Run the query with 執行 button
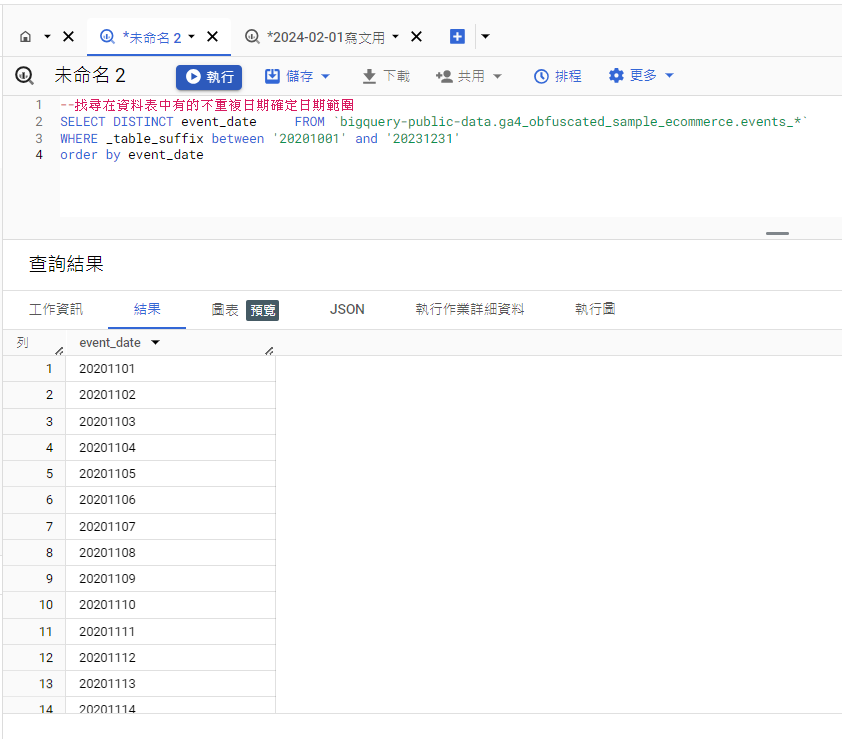This screenshot has height=739, width=842. click(209, 77)
